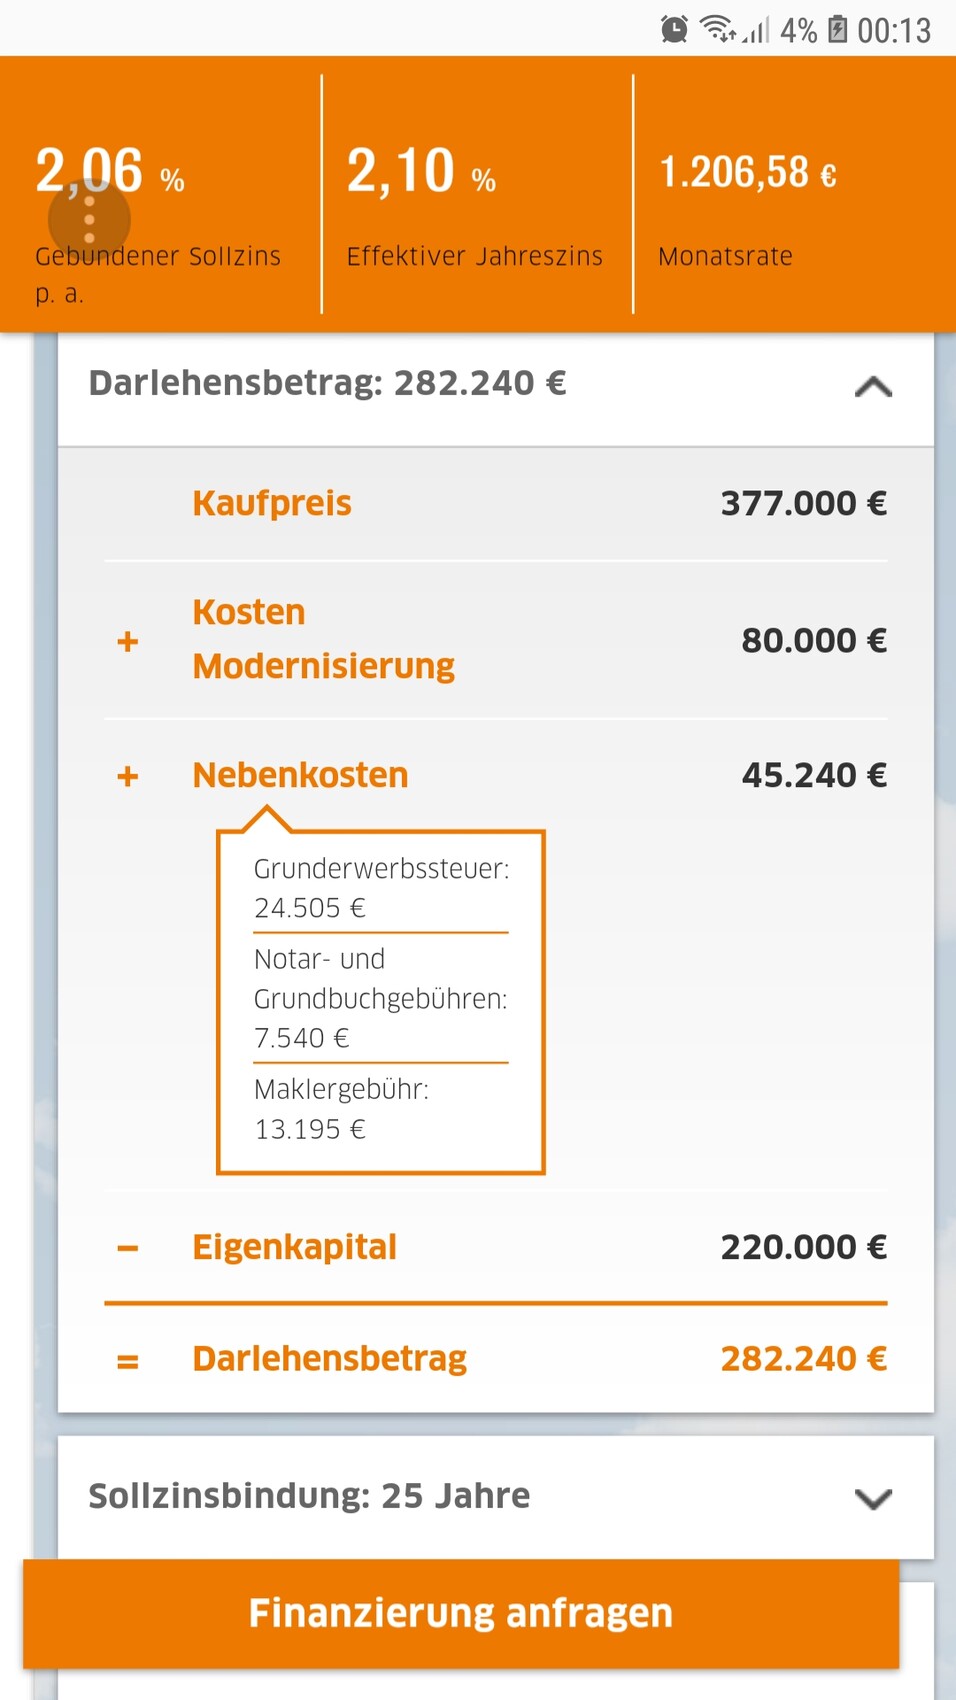956x1700 pixels.
Task: Expand the Sollzinsbindung 25 Jahre section
Action: pos(873,1498)
